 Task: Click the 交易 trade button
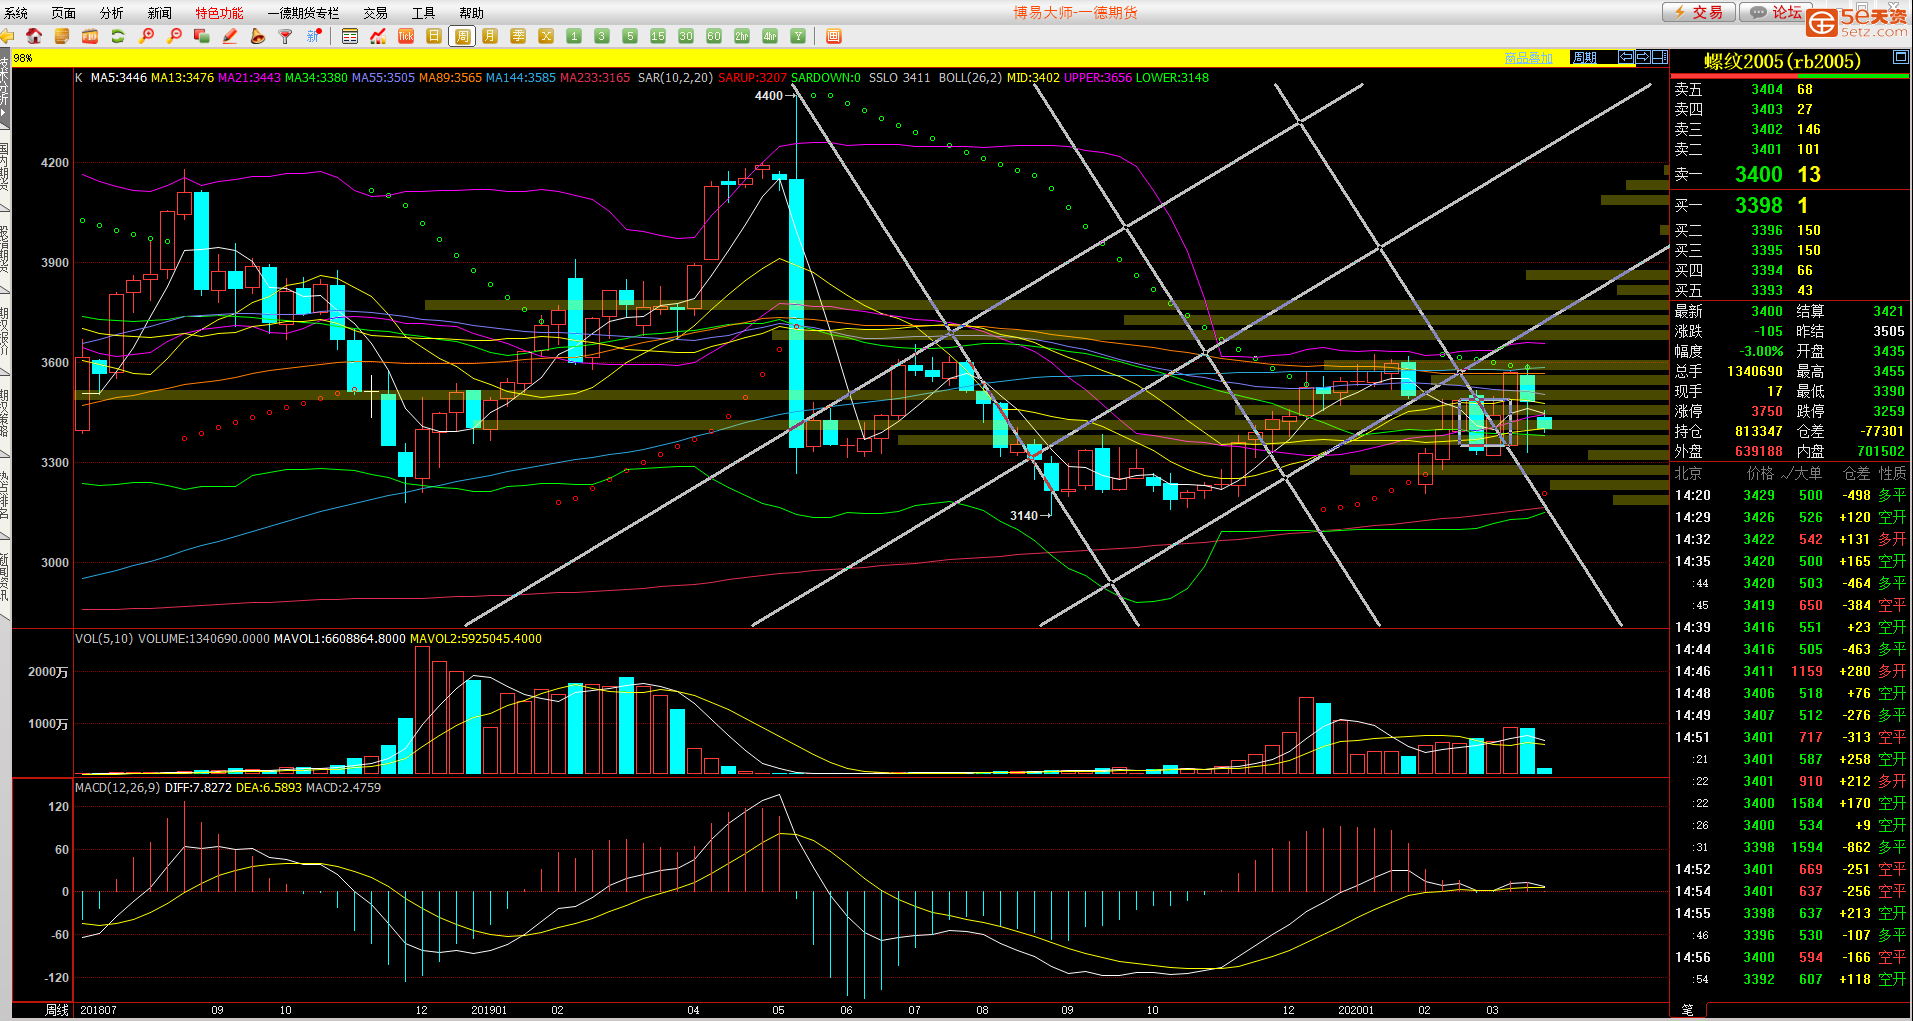point(1699,12)
